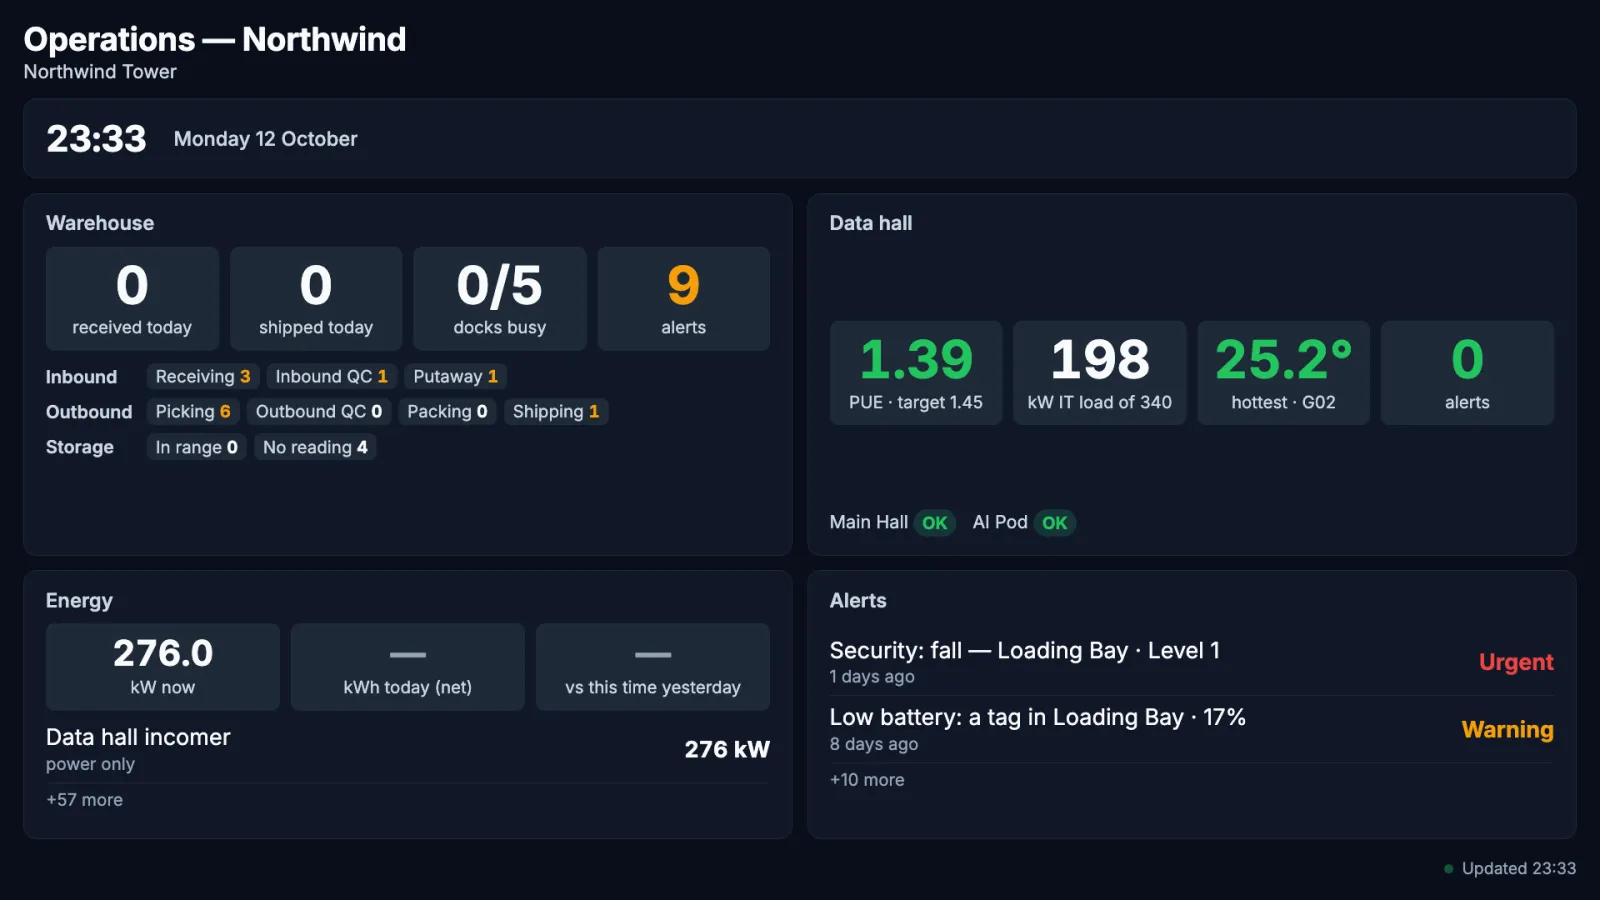The width and height of the screenshot is (1600, 900).
Task: Select the Inbound QC 1 chip
Action: pyautogui.click(x=332, y=377)
